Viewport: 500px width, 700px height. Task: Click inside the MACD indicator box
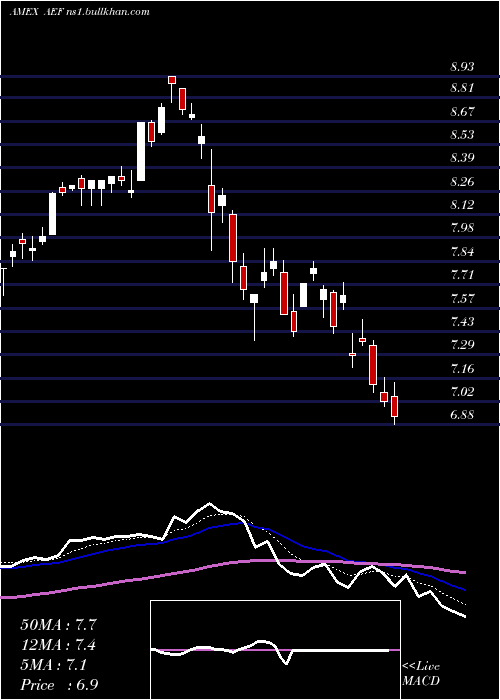coord(275,650)
